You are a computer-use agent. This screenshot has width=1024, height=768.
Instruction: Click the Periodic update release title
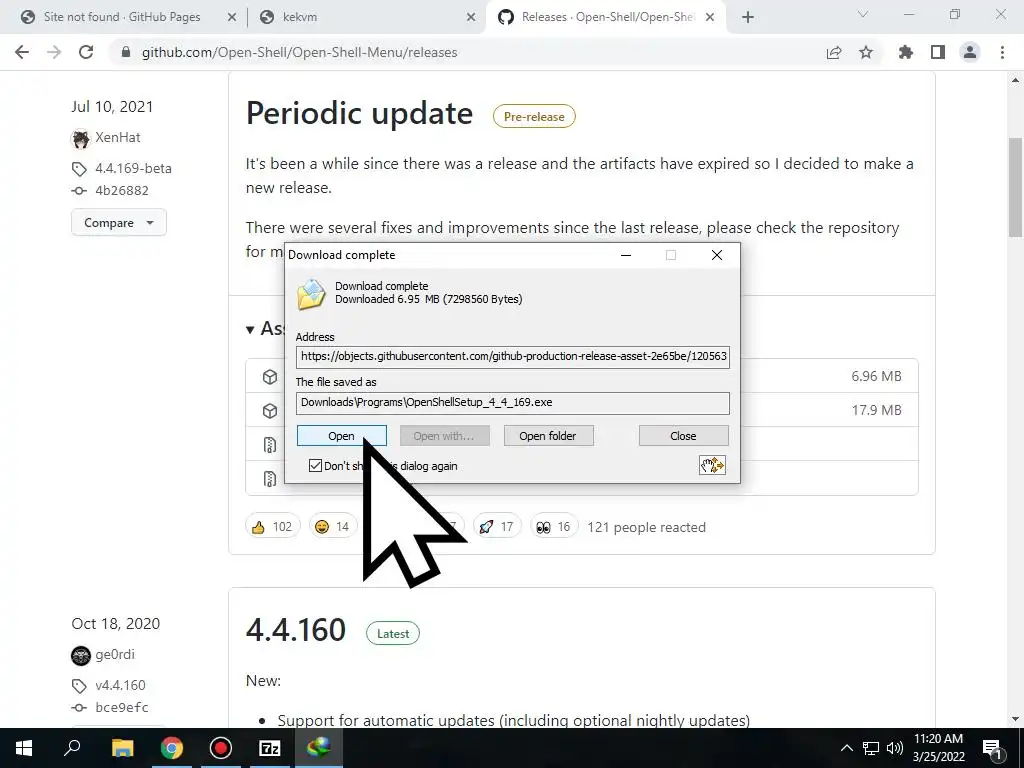[359, 114]
